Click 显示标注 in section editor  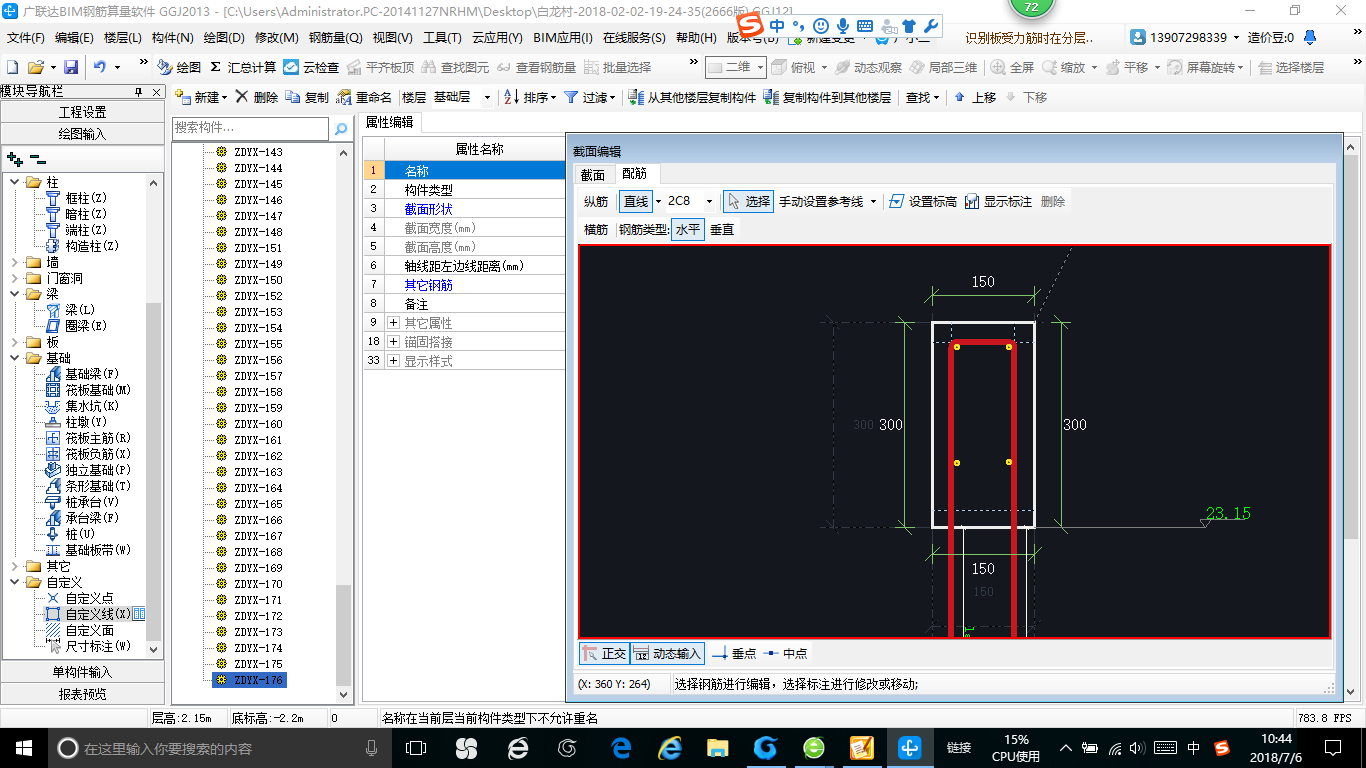point(998,201)
